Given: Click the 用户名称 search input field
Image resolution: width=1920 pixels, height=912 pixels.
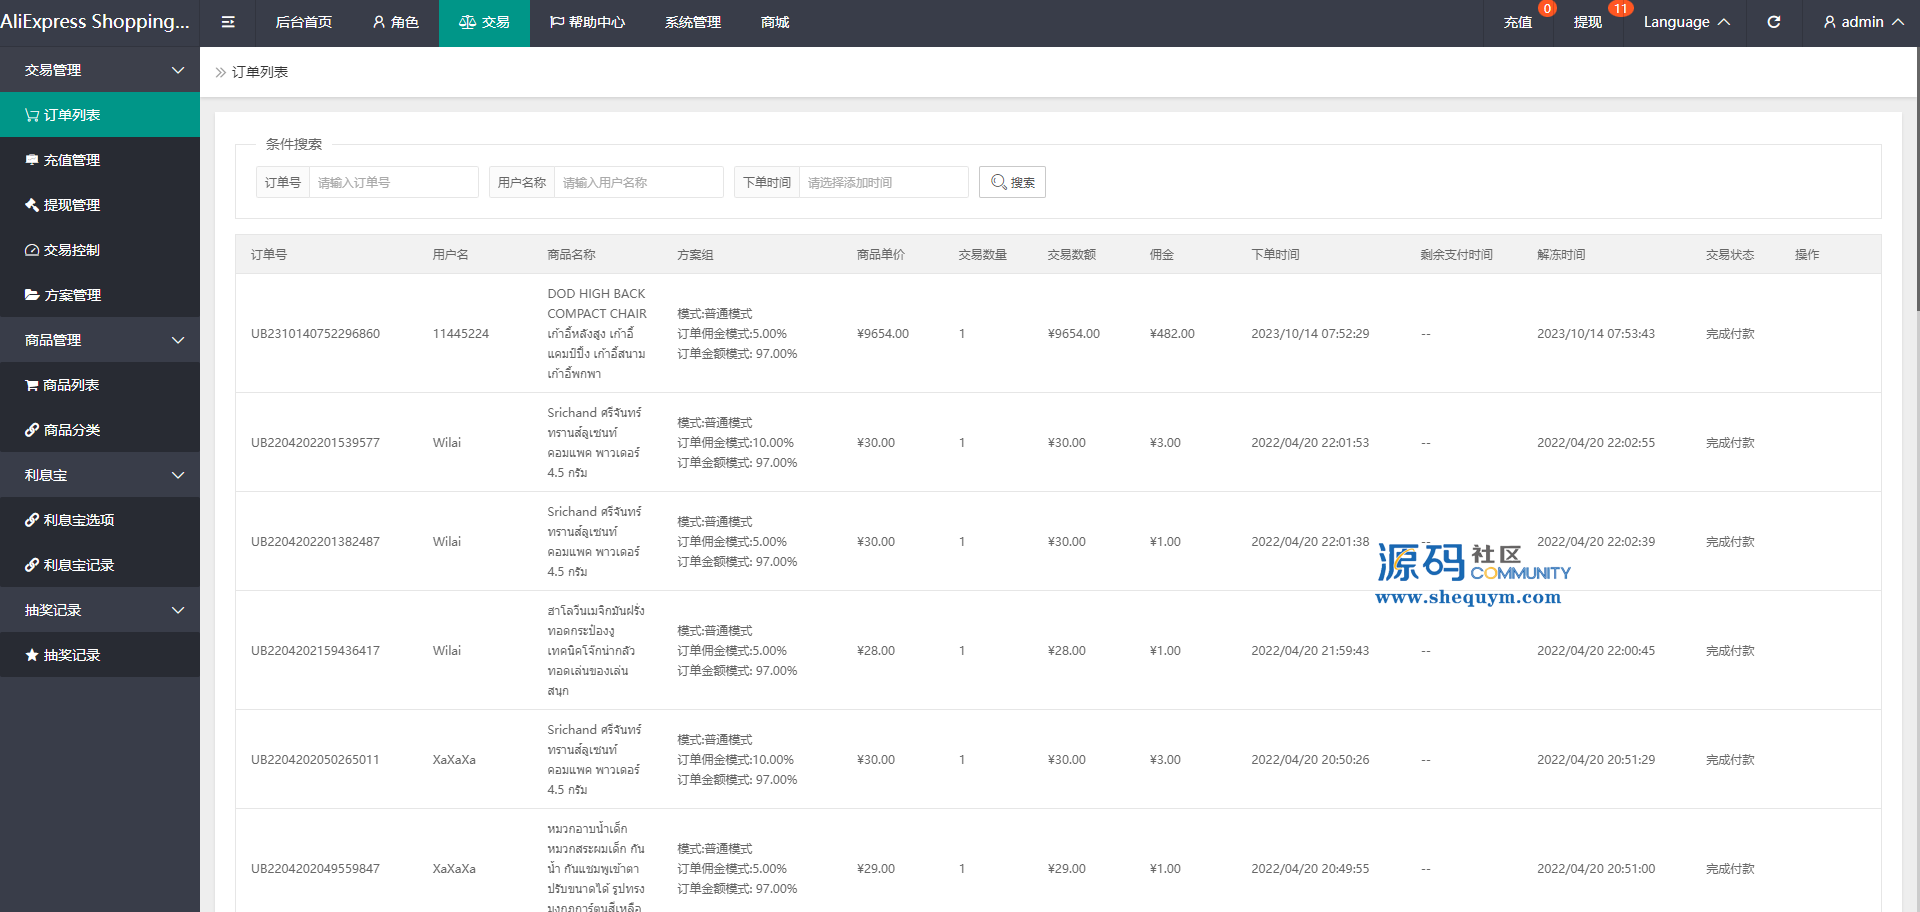Looking at the screenshot, I should 639,182.
